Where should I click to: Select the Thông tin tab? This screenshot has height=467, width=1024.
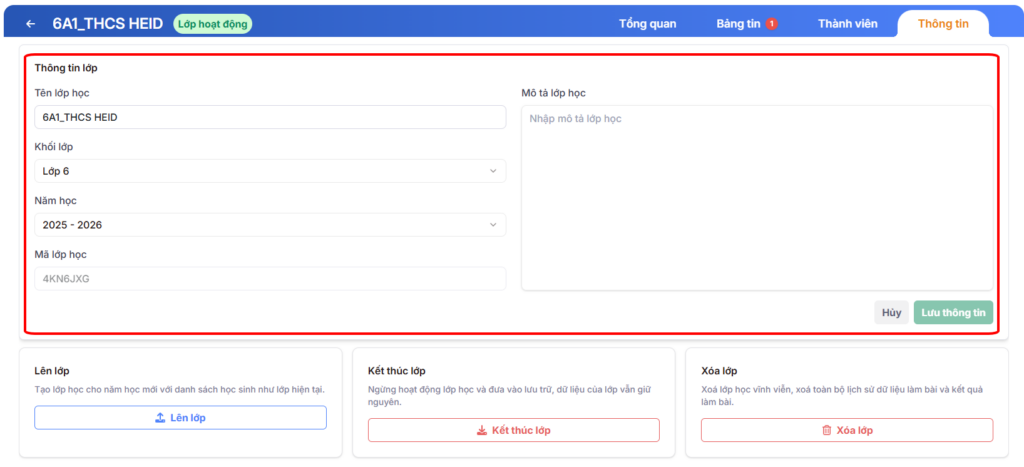click(x=943, y=24)
